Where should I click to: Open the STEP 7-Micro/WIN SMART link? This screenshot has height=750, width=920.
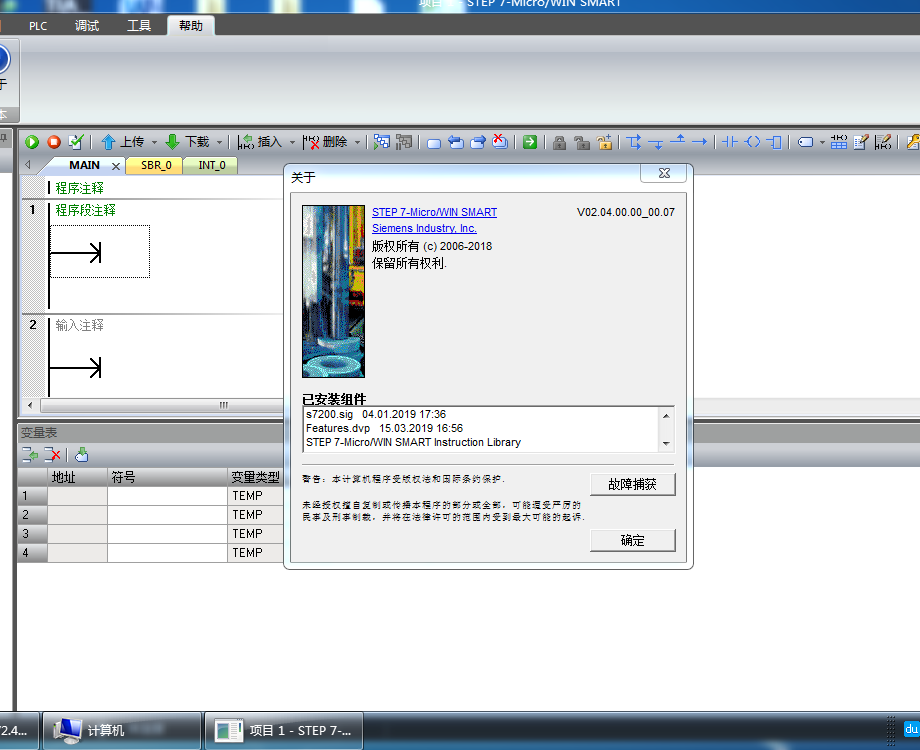pyautogui.click(x=434, y=212)
